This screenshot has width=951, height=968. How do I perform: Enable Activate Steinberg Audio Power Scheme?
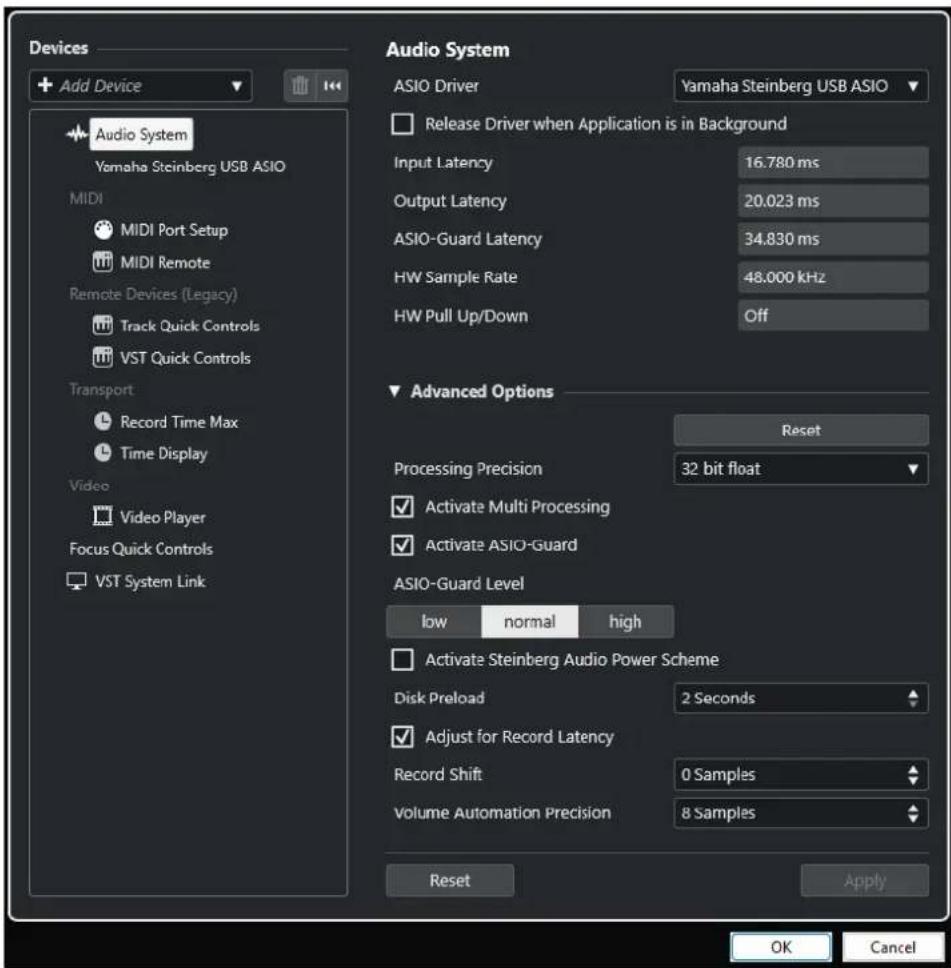pyautogui.click(x=403, y=659)
